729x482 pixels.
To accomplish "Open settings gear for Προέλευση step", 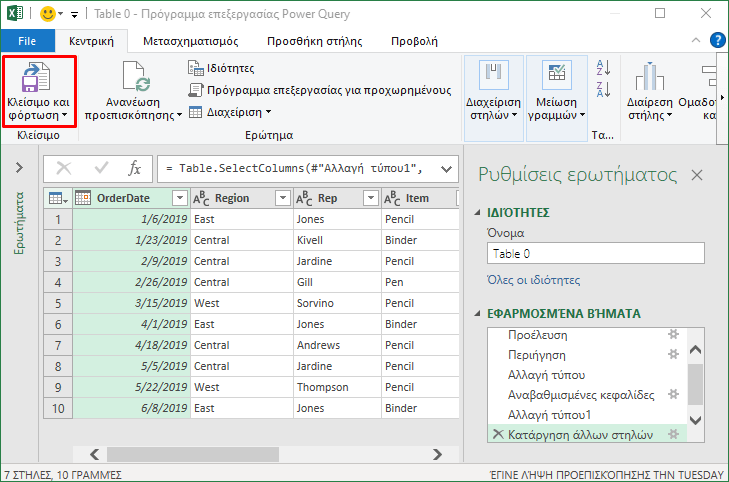I will point(673,334).
